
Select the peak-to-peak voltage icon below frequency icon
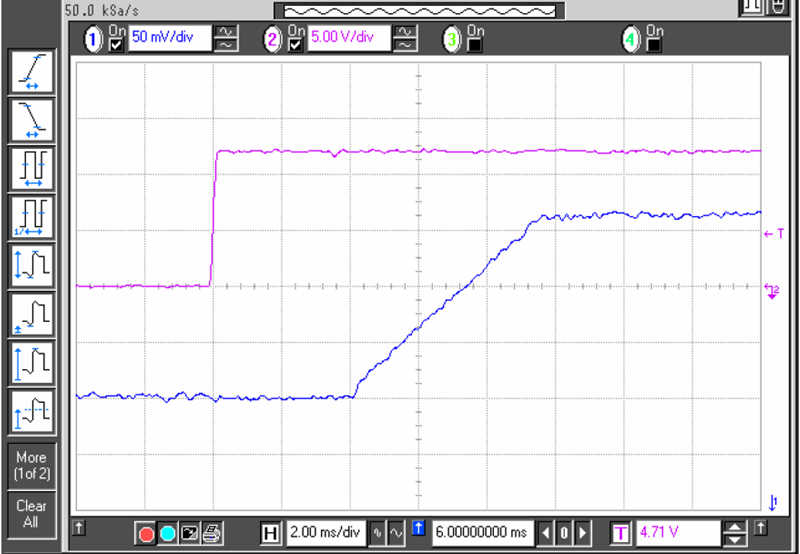(32, 266)
